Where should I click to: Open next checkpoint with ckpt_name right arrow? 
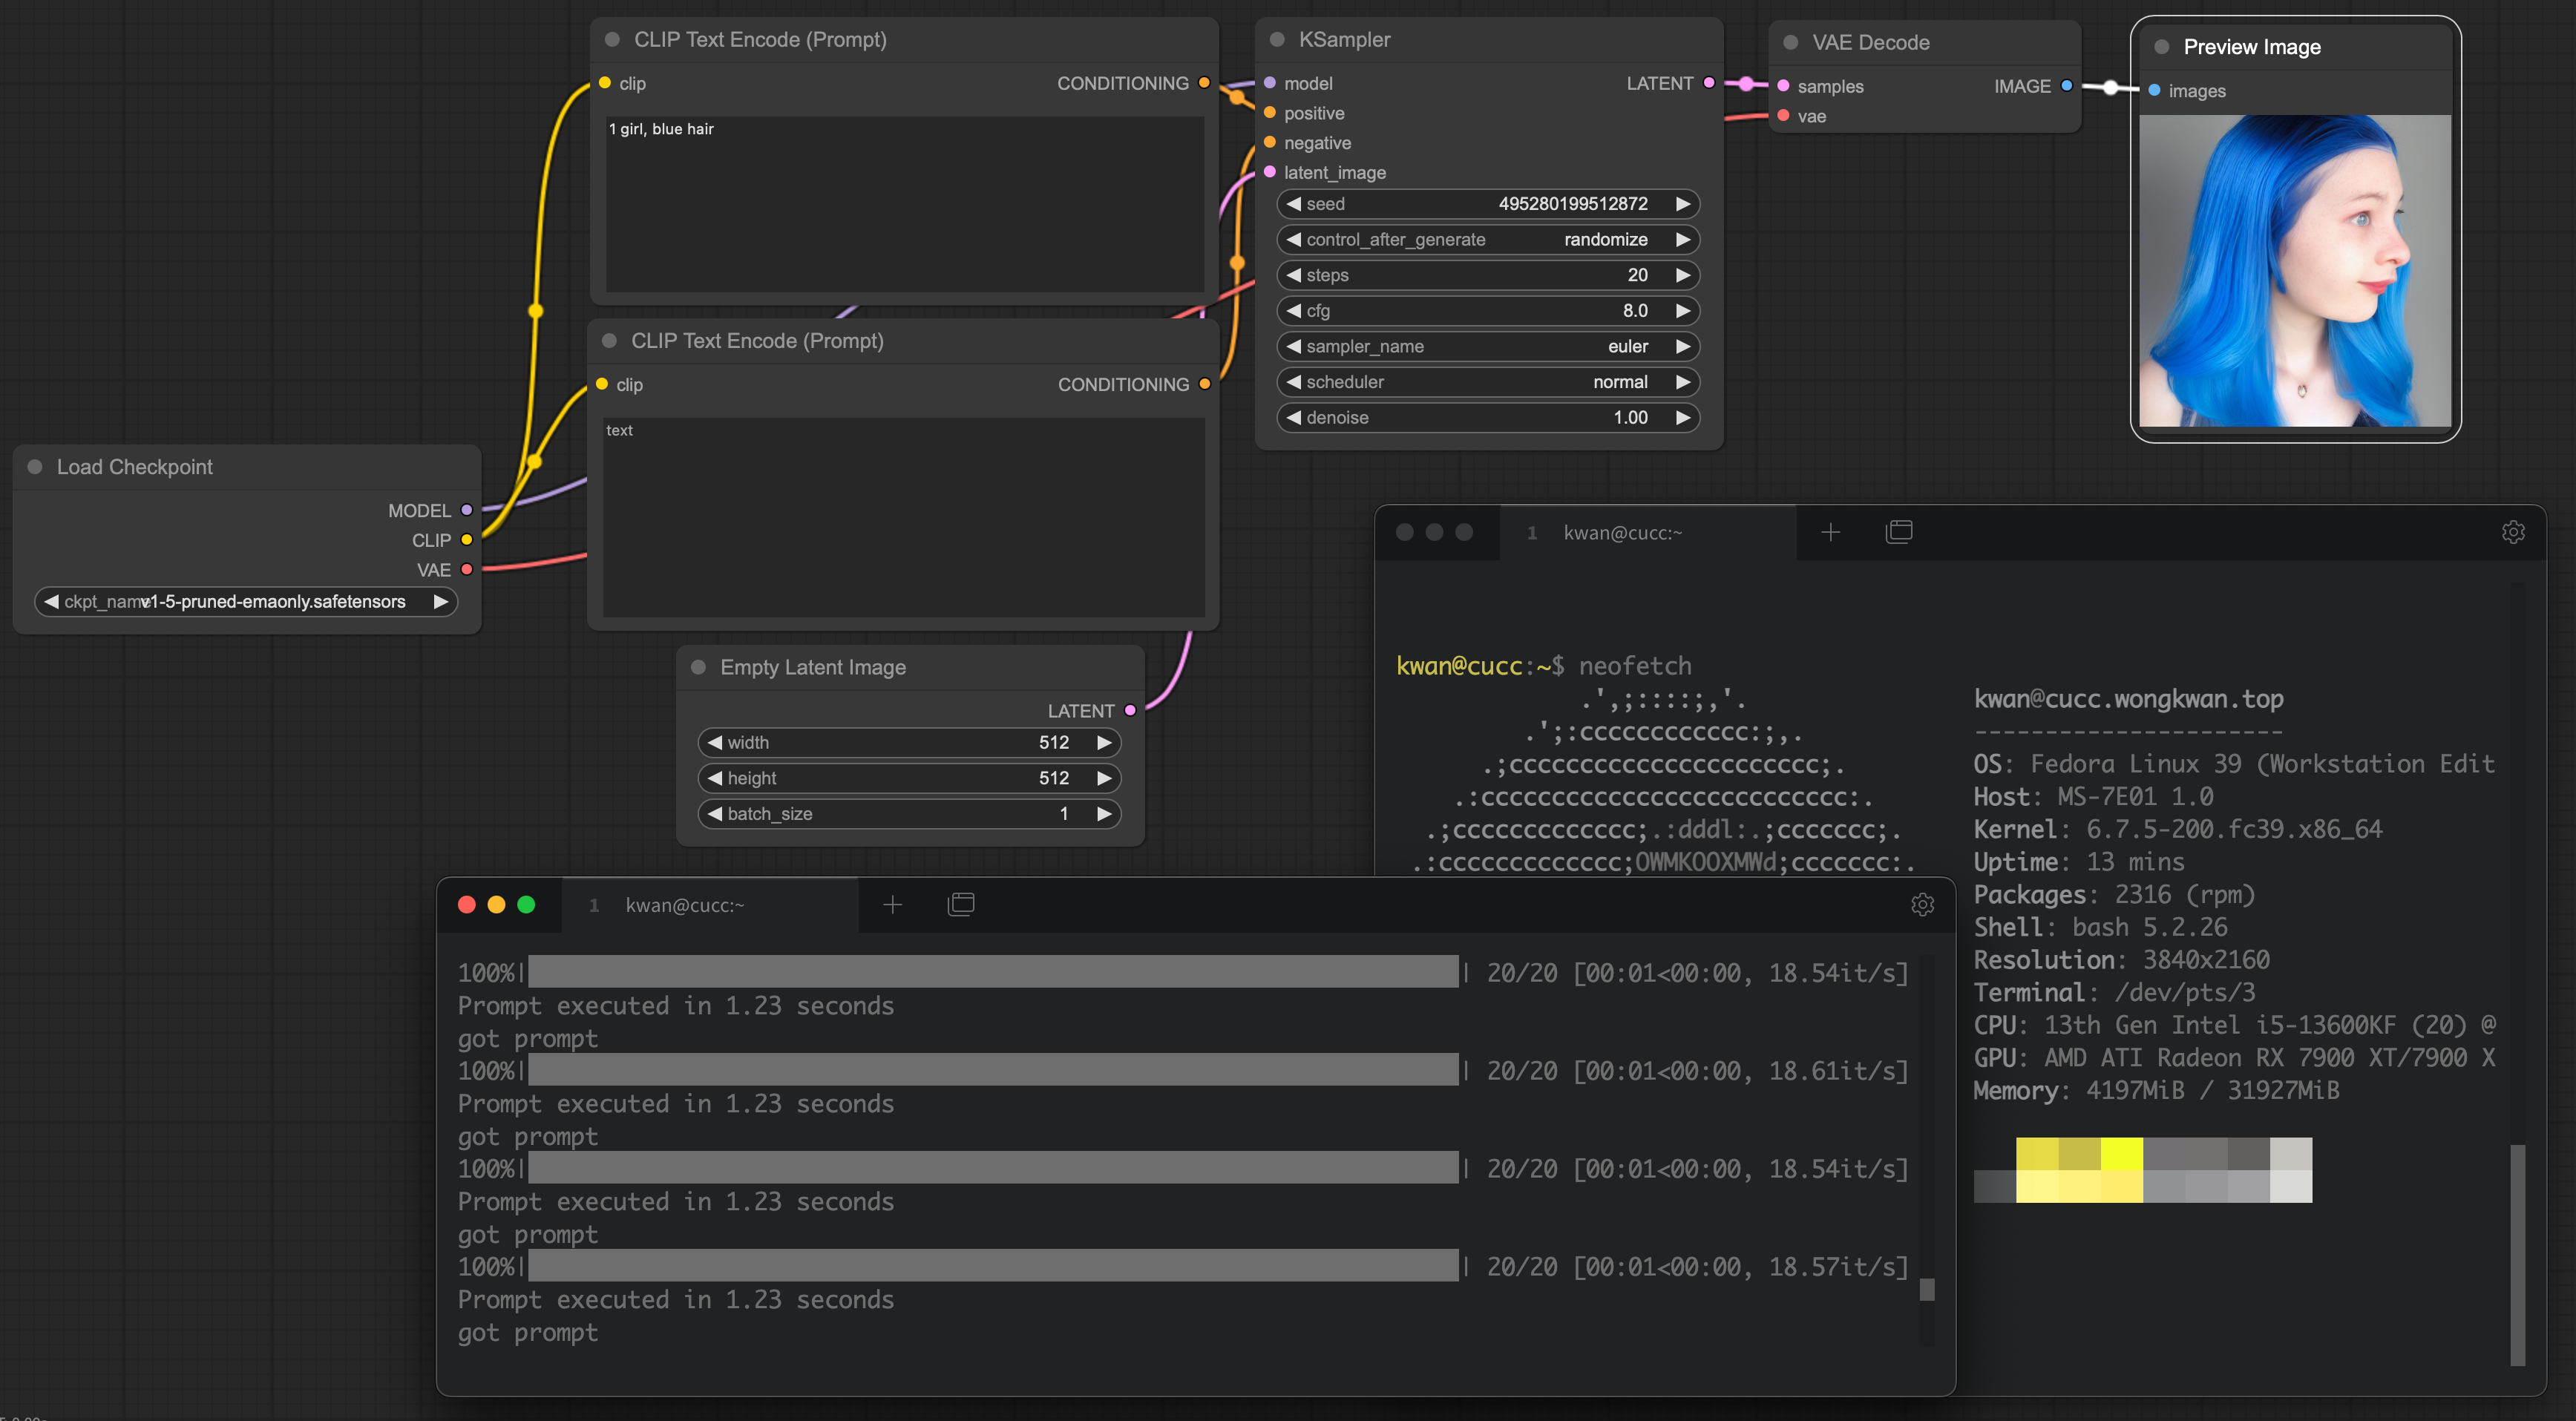tap(441, 601)
